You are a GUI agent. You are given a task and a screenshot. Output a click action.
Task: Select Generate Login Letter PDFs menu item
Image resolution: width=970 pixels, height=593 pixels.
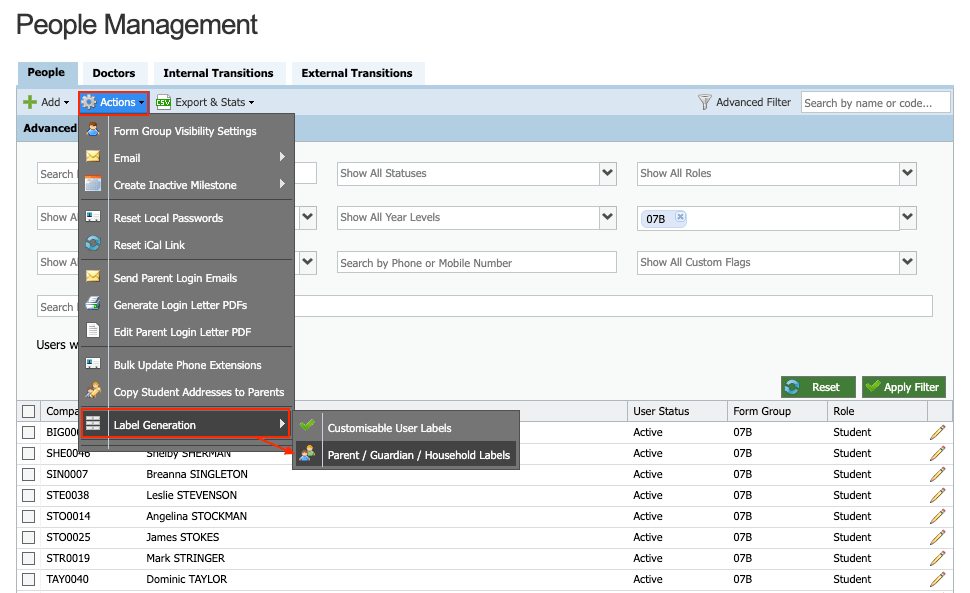coord(186,305)
